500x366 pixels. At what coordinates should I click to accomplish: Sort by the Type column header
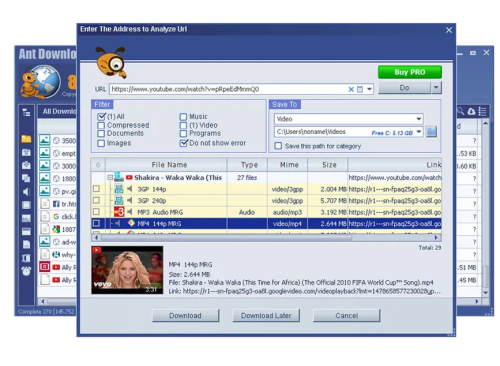tap(247, 165)
